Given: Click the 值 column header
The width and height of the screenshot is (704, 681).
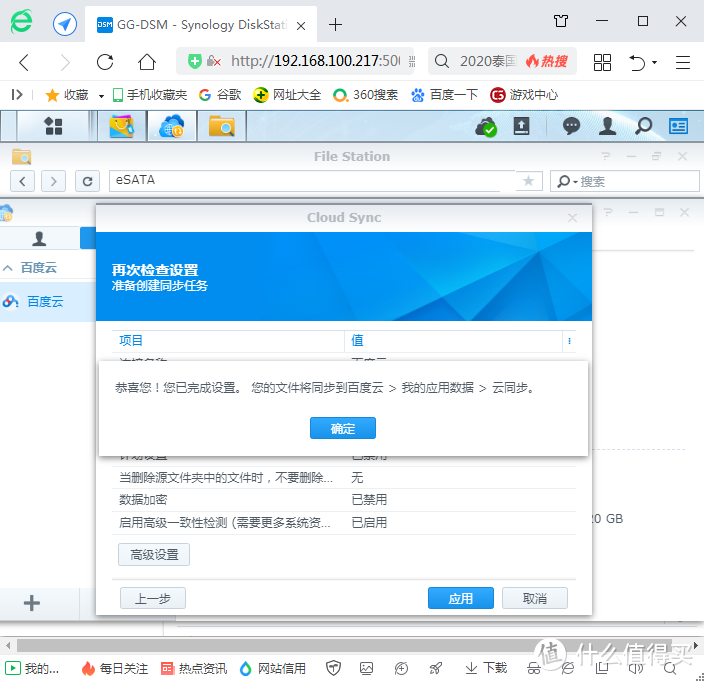Looking at the screenshot, I should coord(453,341).
